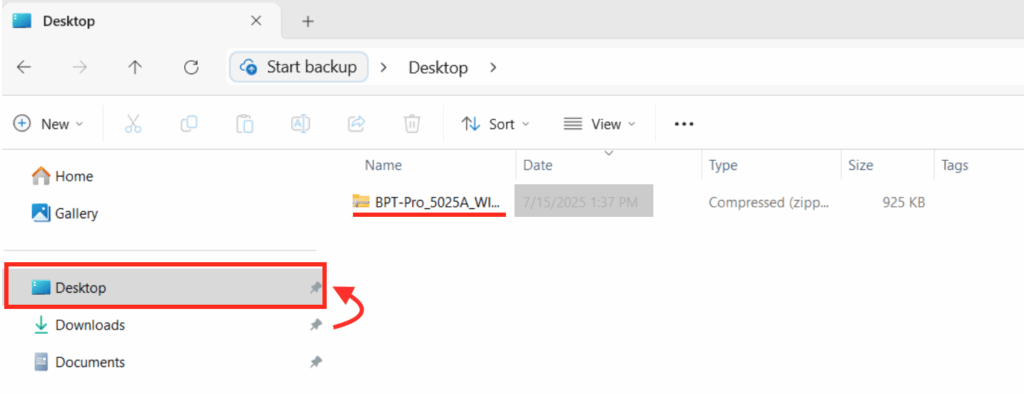The image size is (1024, 394).
Task: Click the Desktop pin icon in sidebar
Action: pyautogui.click(x=316, y=287)
